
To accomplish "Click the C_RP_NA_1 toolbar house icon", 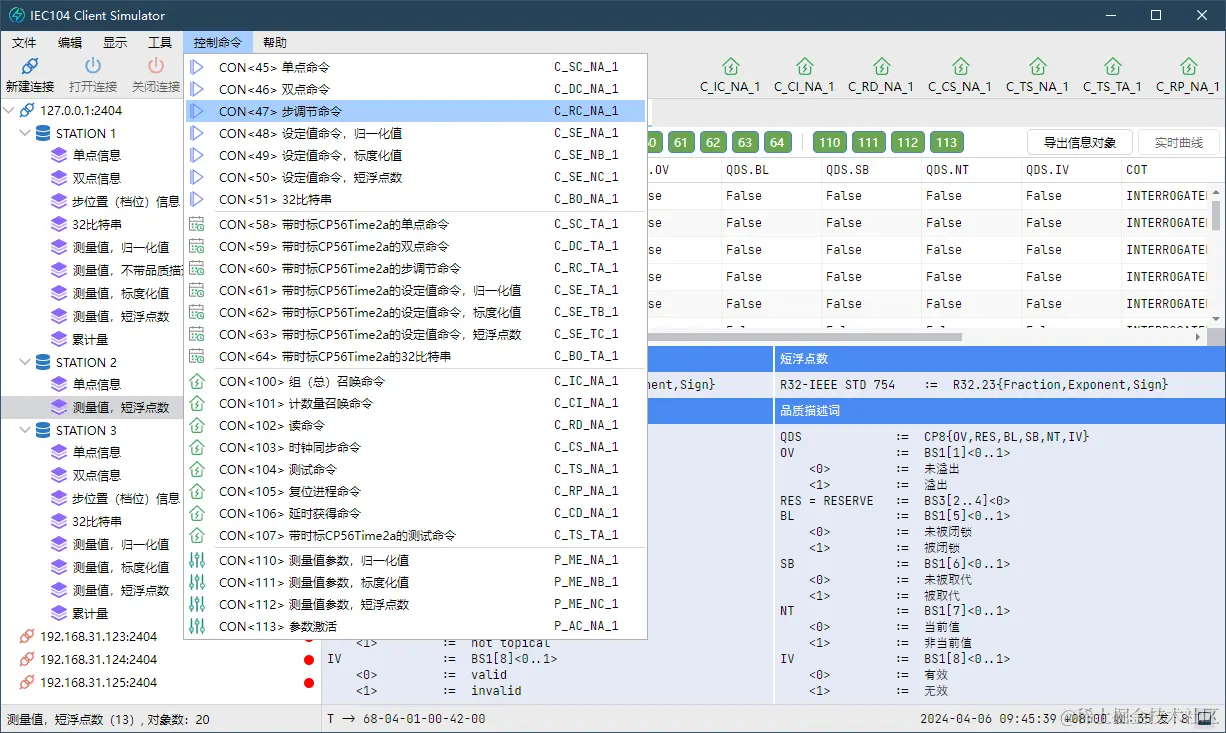I will click(1188, 66).
